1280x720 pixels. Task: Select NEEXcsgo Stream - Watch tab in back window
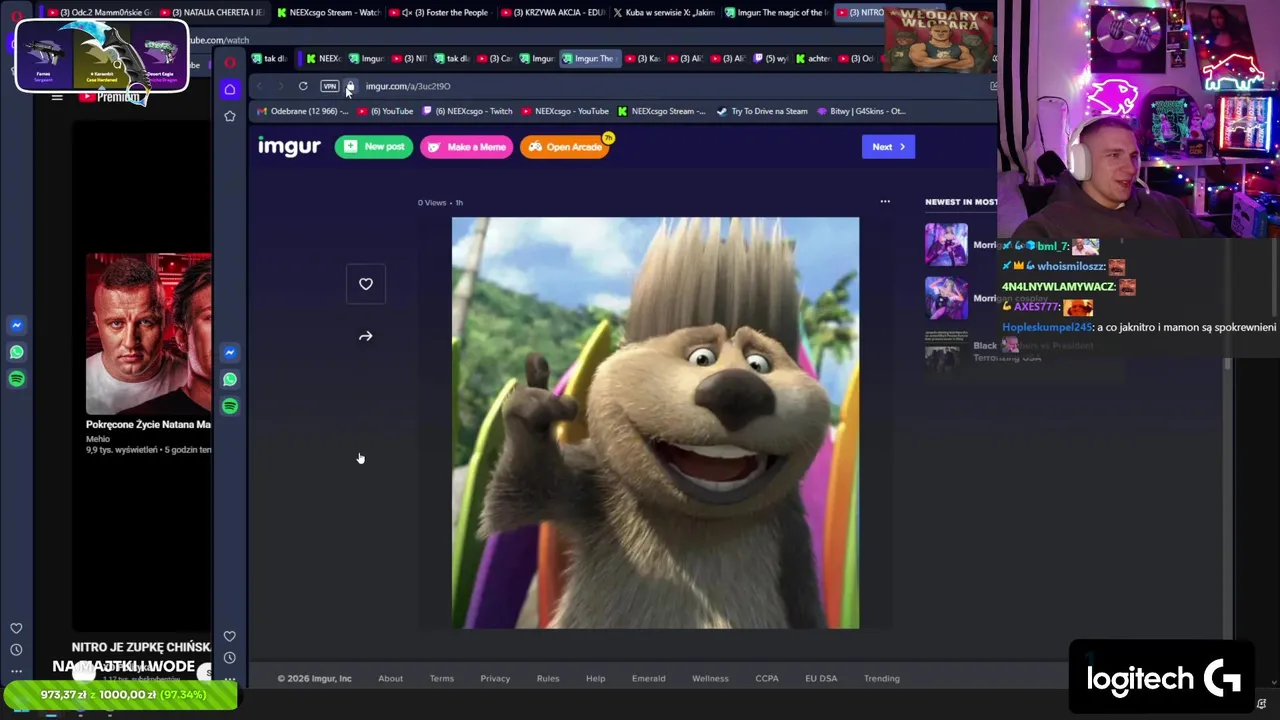click(328, 13)
